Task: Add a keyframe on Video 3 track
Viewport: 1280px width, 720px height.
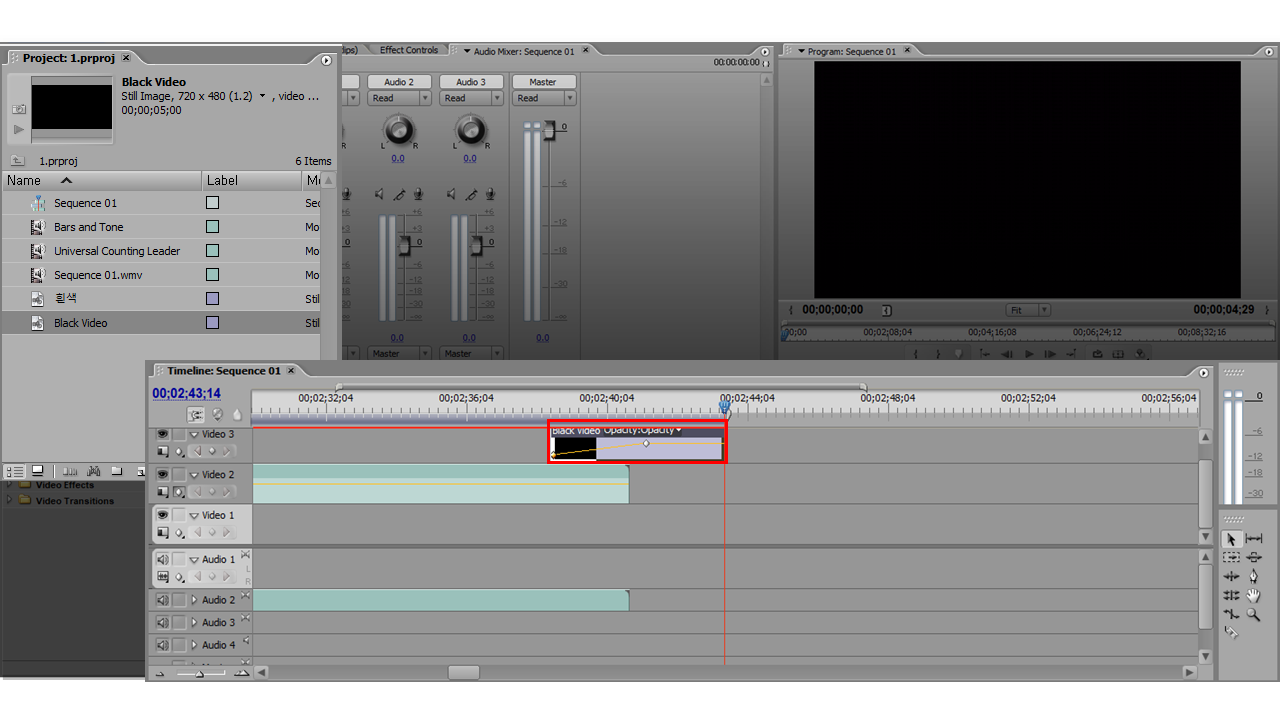Action: (x=212, y=451)
